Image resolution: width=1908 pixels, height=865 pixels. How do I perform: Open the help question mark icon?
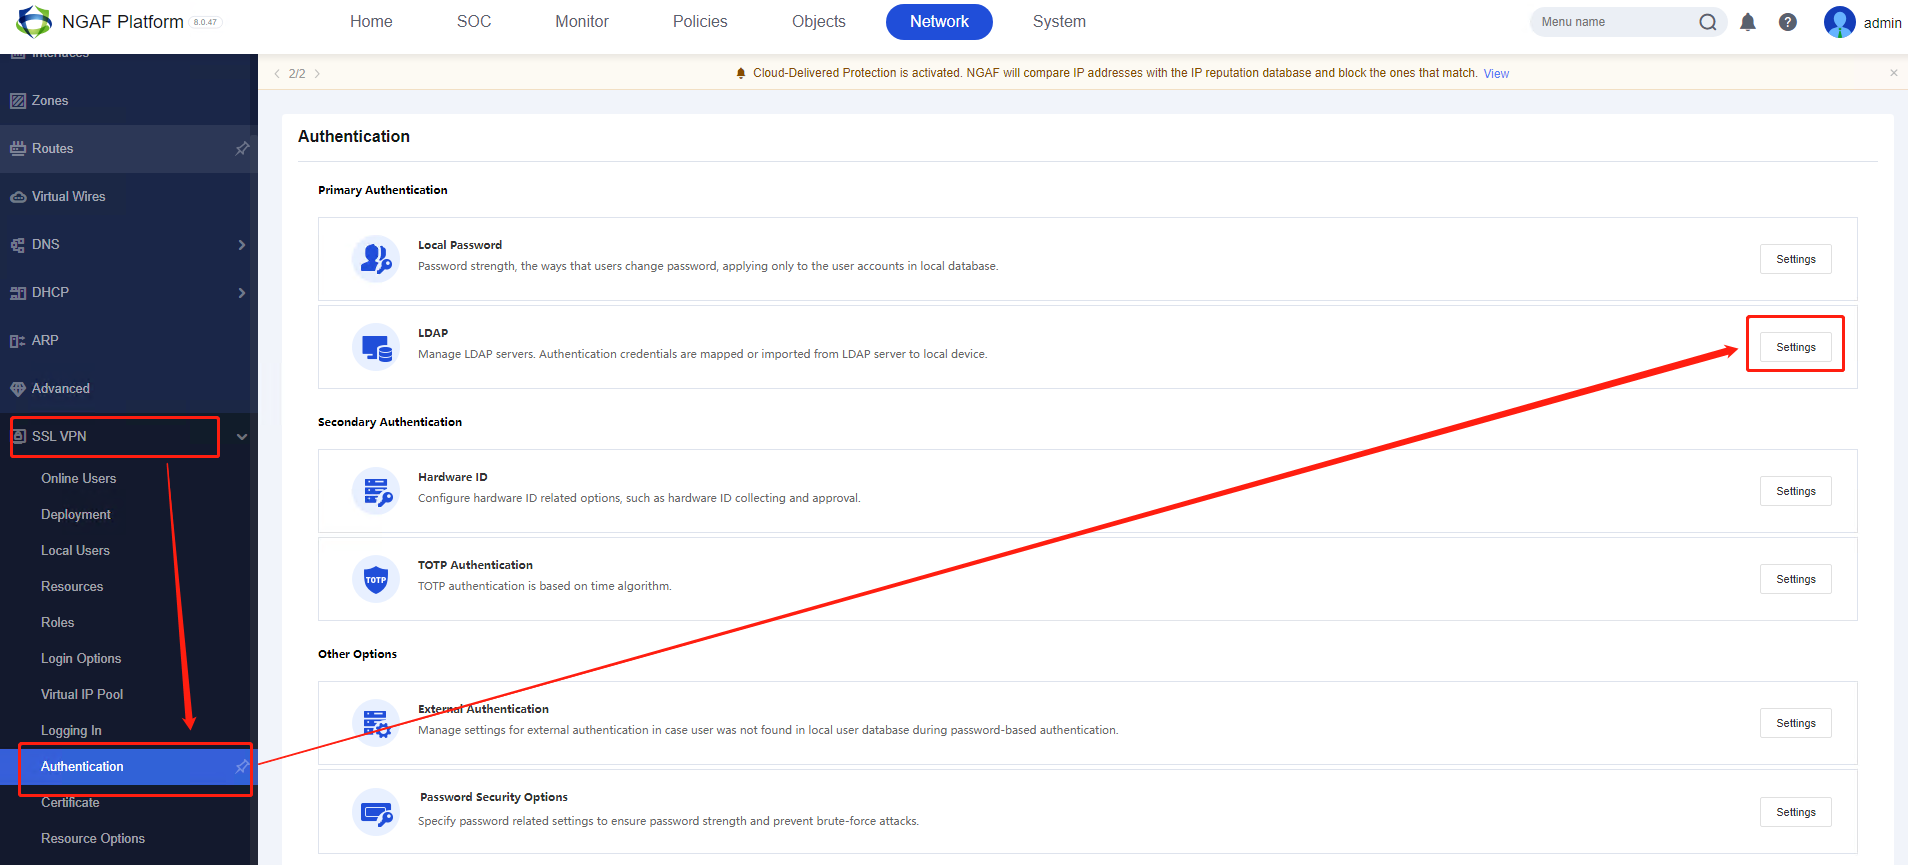[x=1788, y=22]
